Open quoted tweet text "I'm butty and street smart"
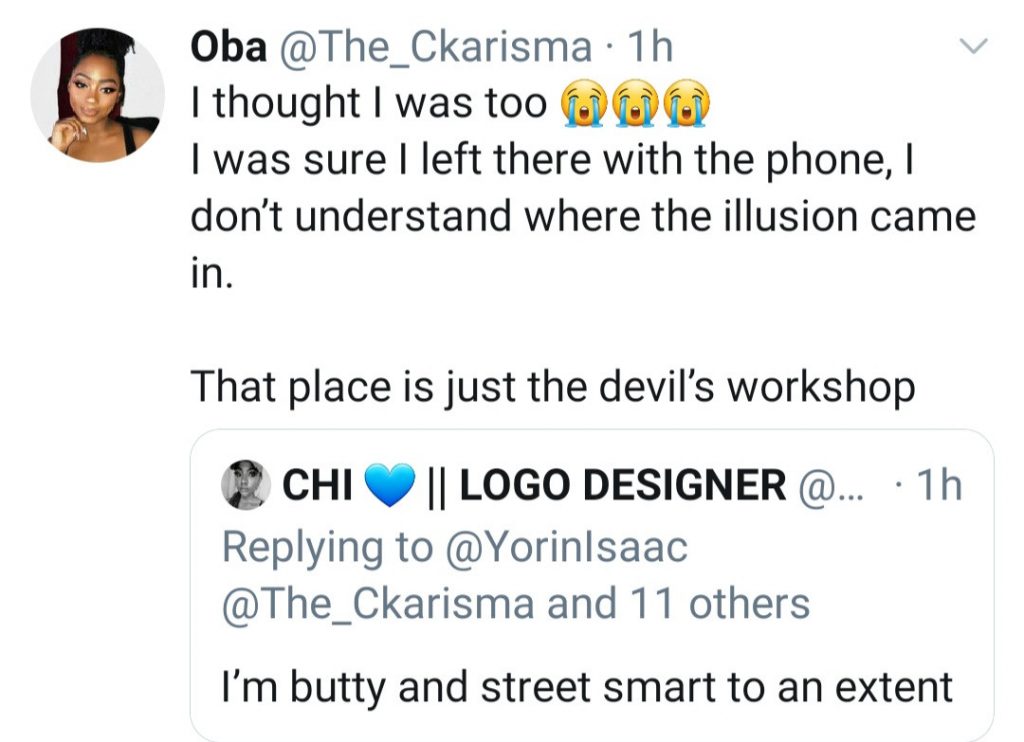Screen dimensions: 1024x742 (586, 687)
